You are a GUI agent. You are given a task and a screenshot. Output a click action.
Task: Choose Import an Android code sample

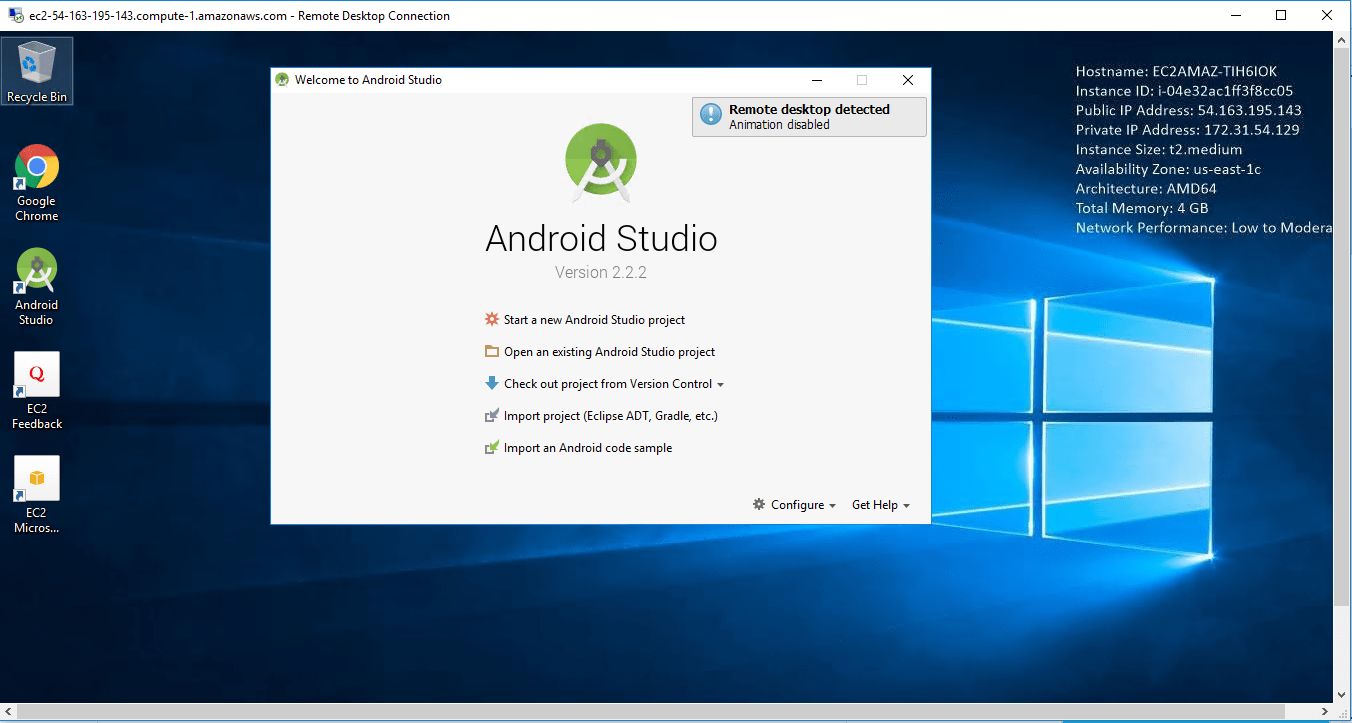click(x=587, y=448)
